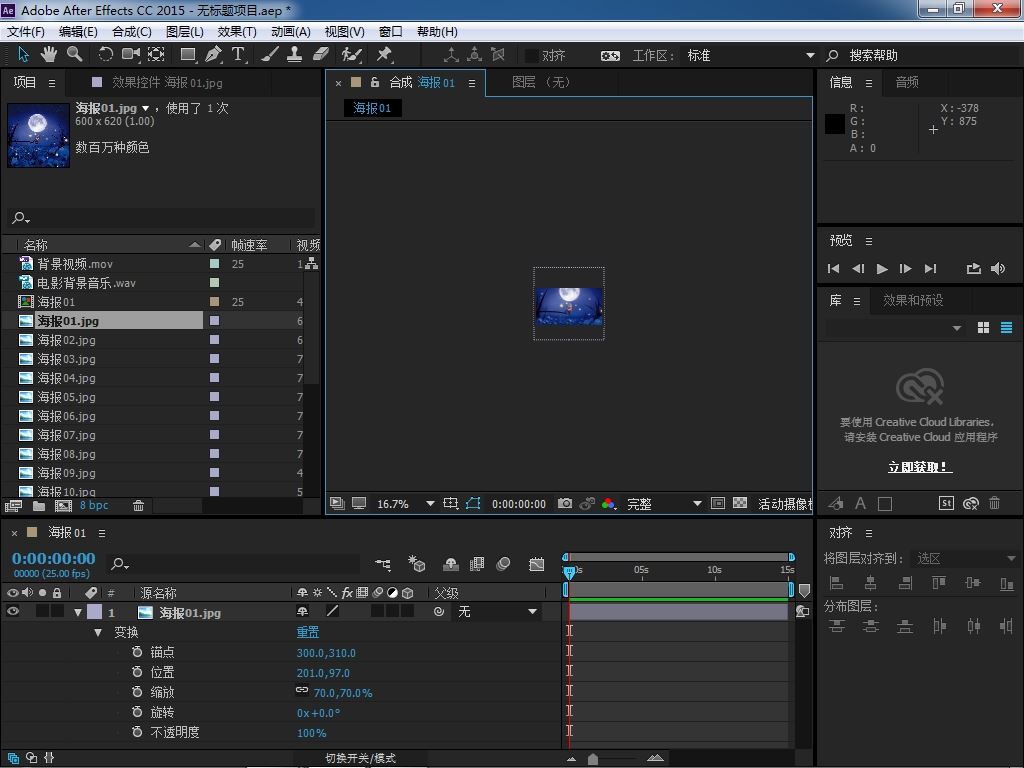The height and width of the screenshot is (768, 1024).
Task: Toggle the position stopwatch for 位置
Action: coord(137,672)
